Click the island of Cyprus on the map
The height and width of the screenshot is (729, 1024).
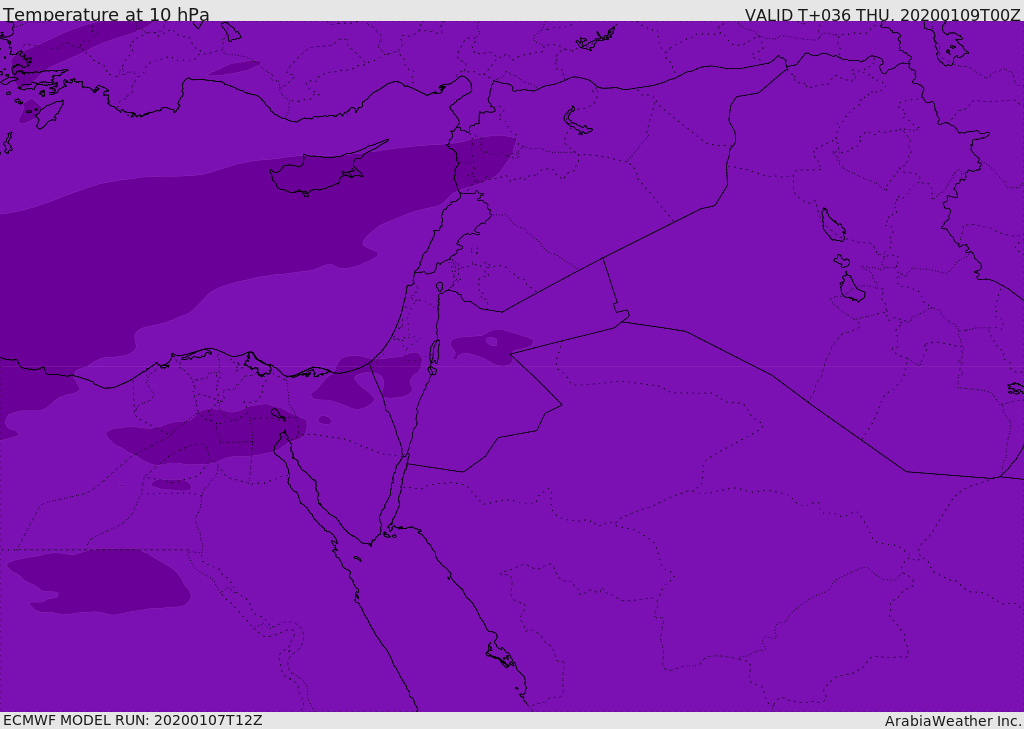(327, 170)
